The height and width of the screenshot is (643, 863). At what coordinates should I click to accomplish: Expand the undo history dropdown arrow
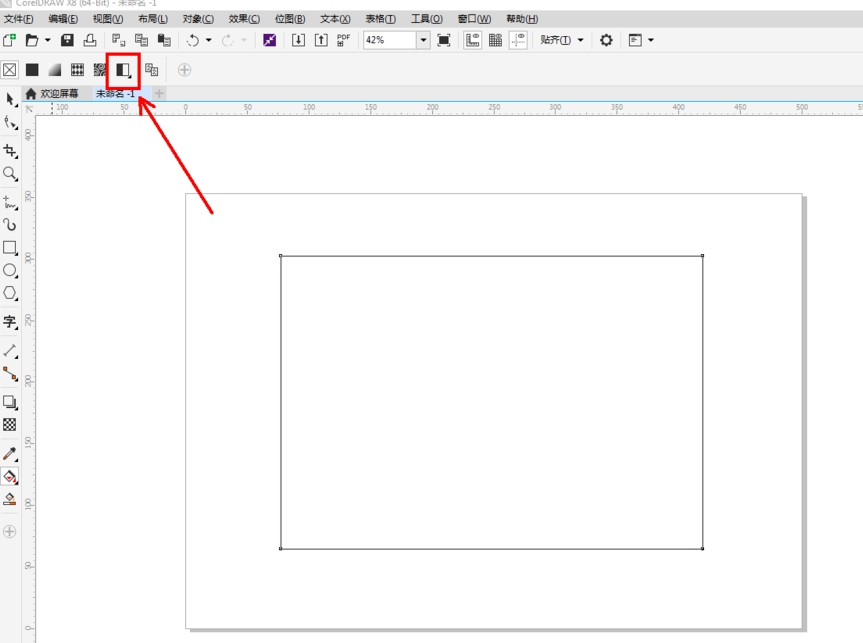click(209, 41)
